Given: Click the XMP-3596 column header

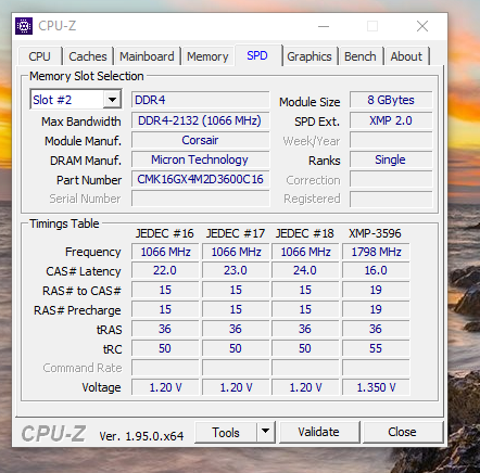Looking at the screenshot, I should (x=375, y=233).
